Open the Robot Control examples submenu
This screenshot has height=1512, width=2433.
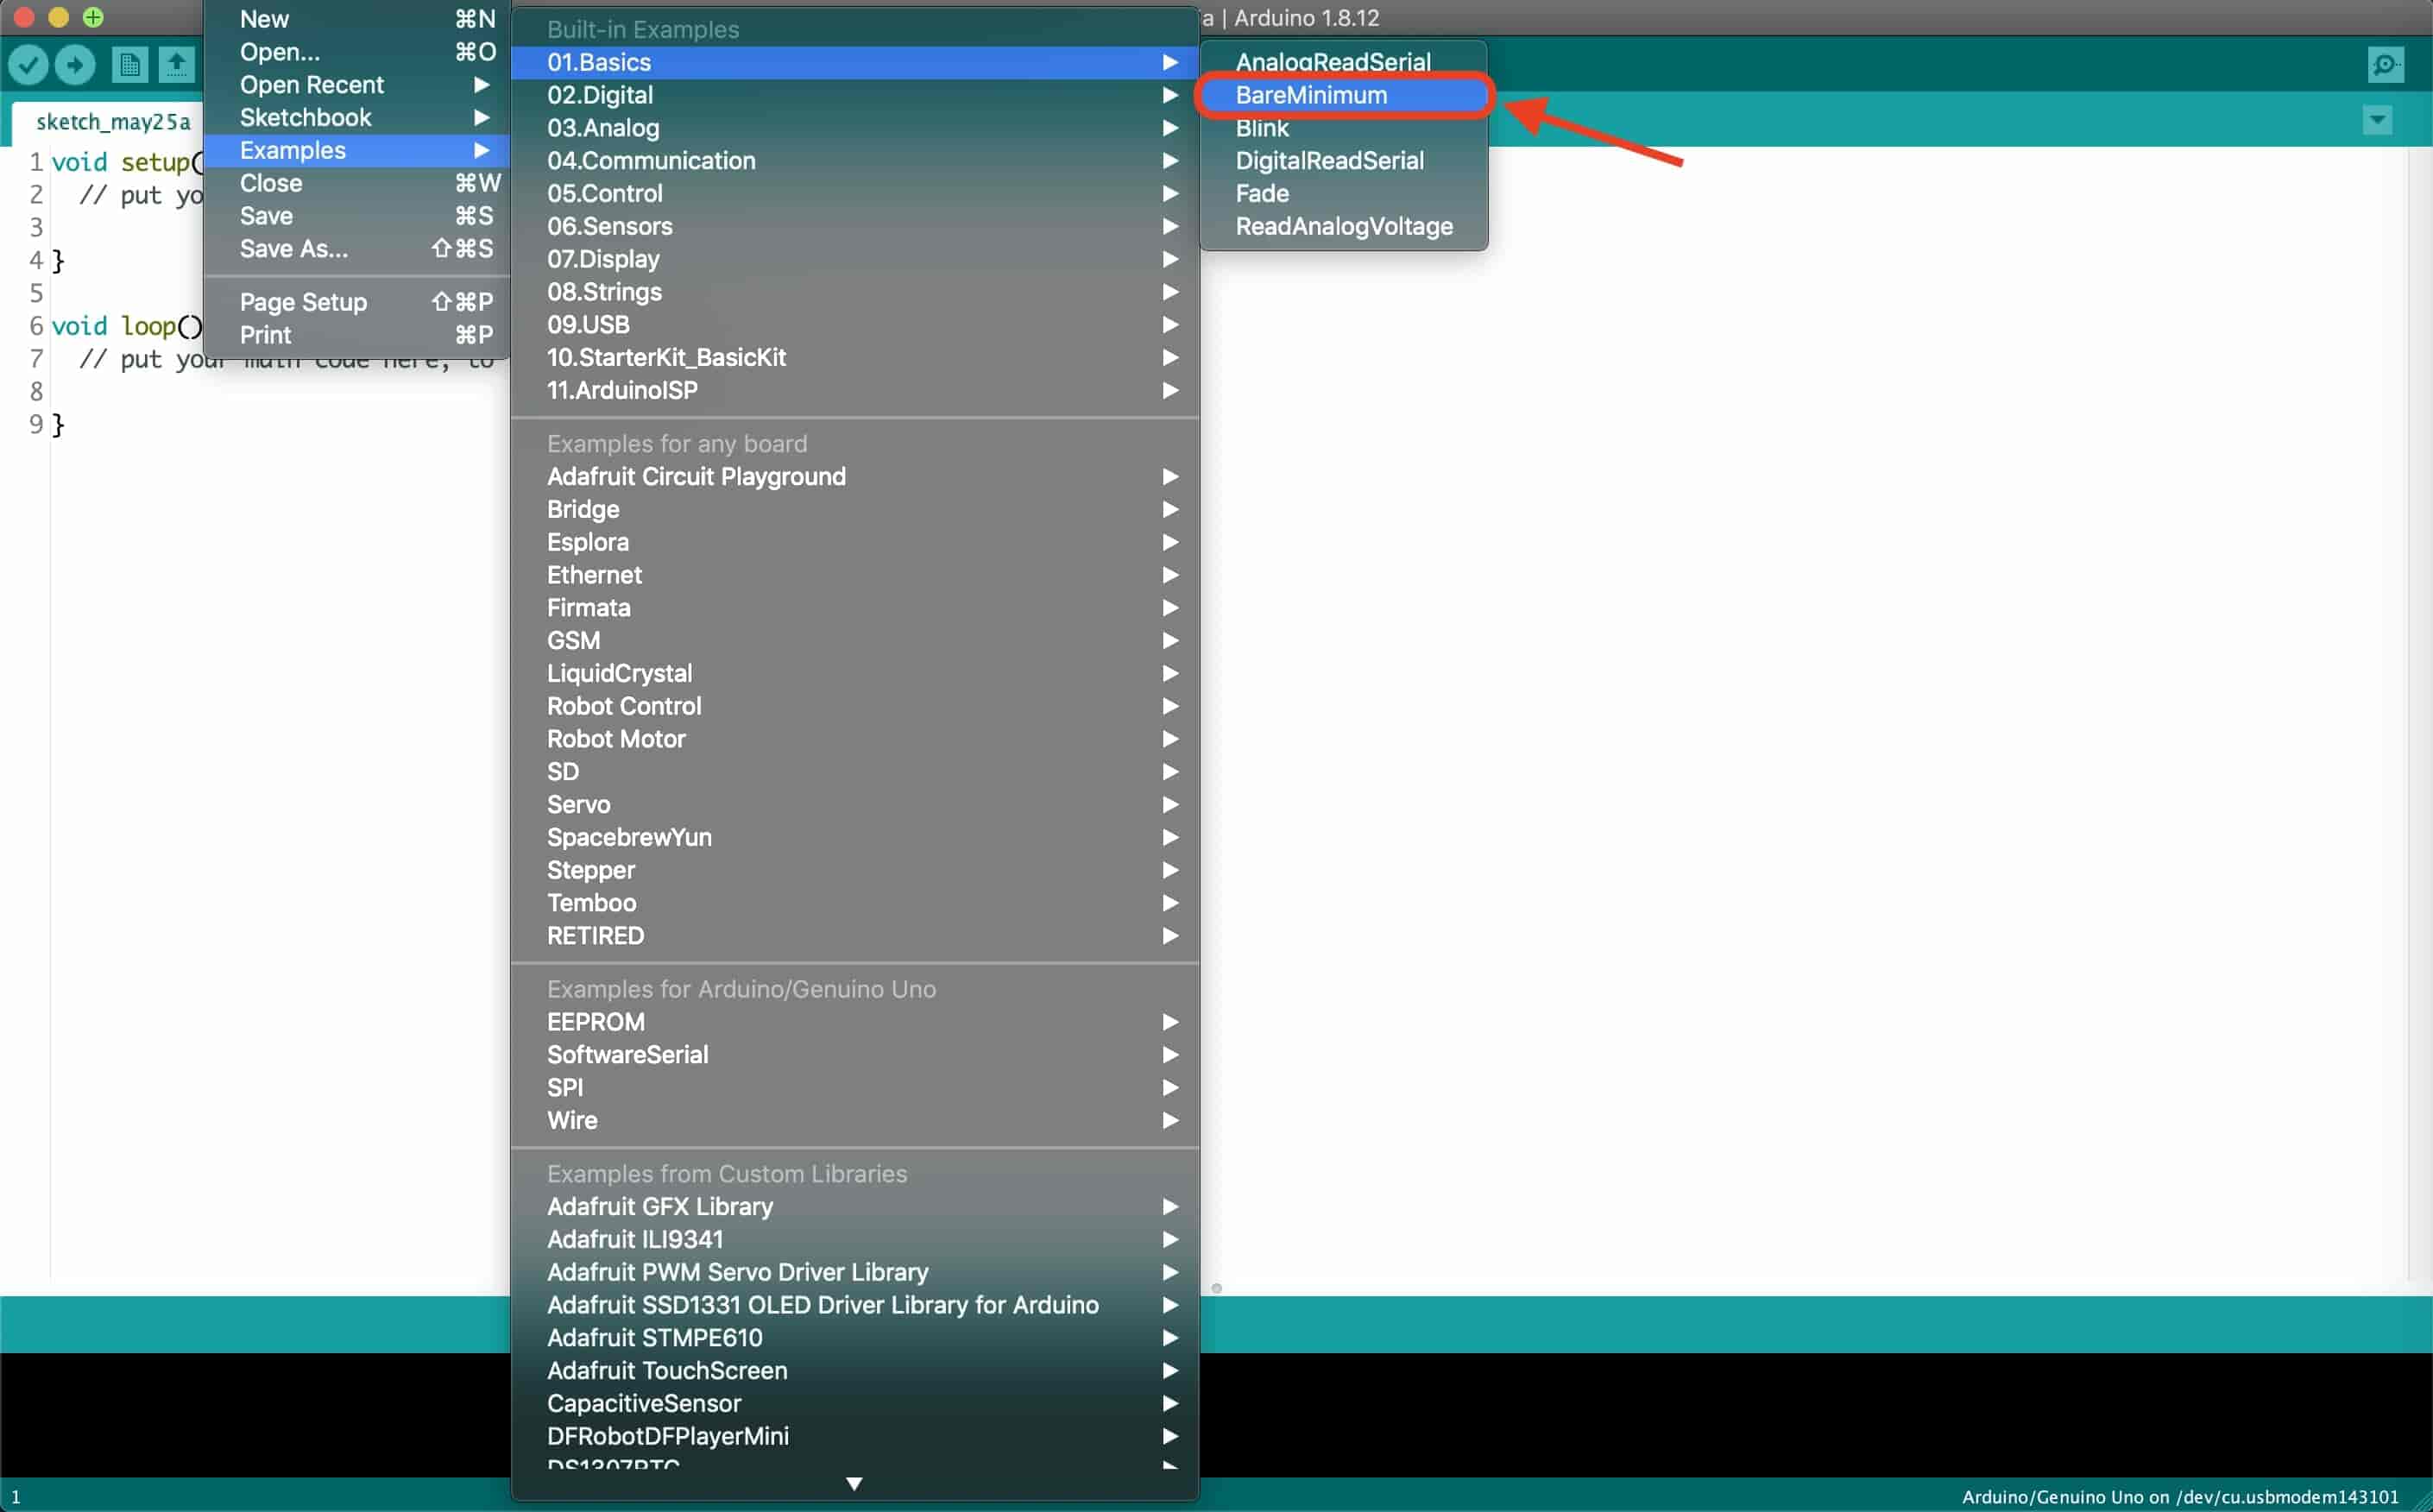tap(855, 707)
